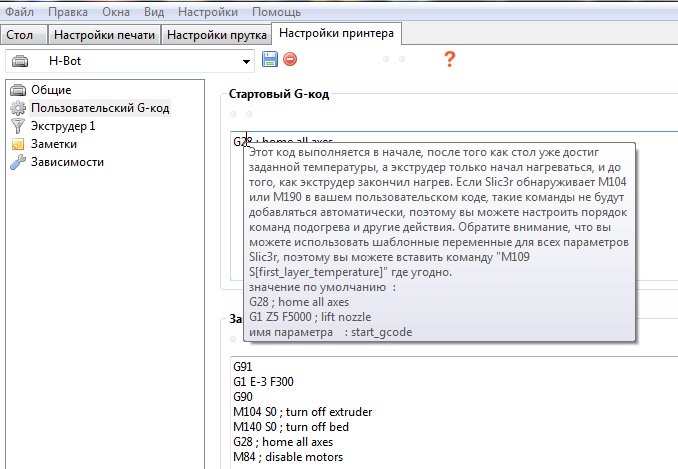
Task: Click the 'M140 S0 ; turn off bed' line
Action: (291, 427)
